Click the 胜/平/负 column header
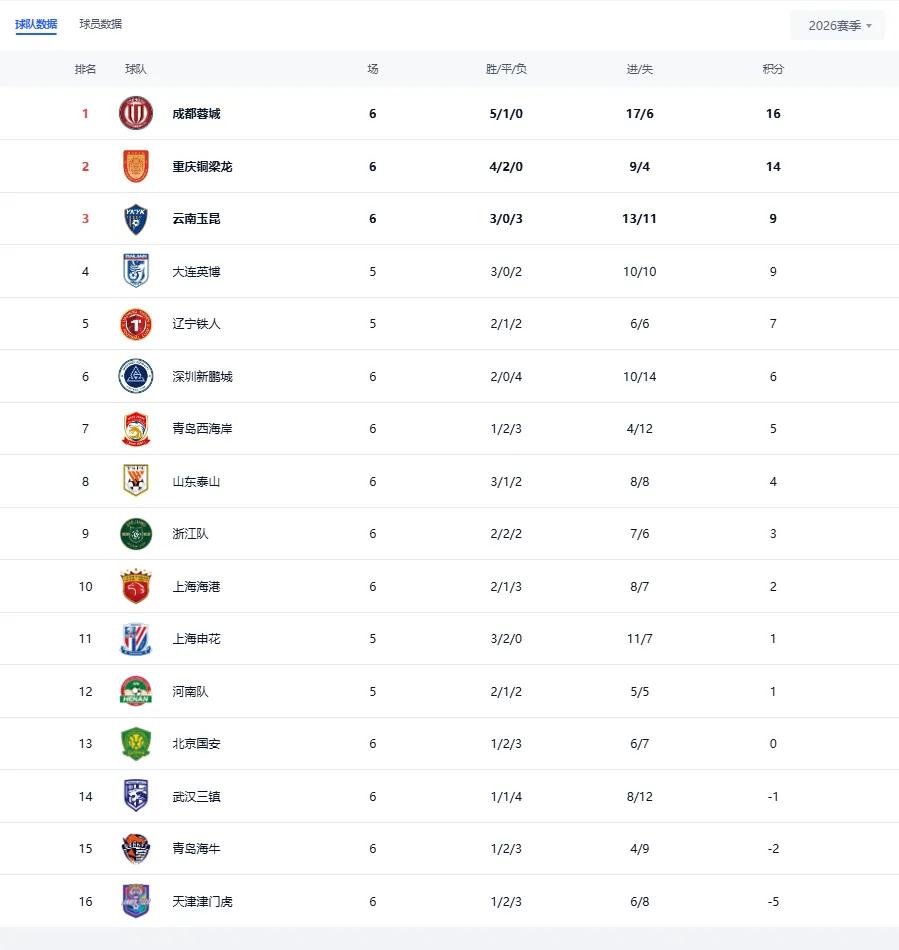The height and width of the screenshot is (950, 899). (506, 69)
